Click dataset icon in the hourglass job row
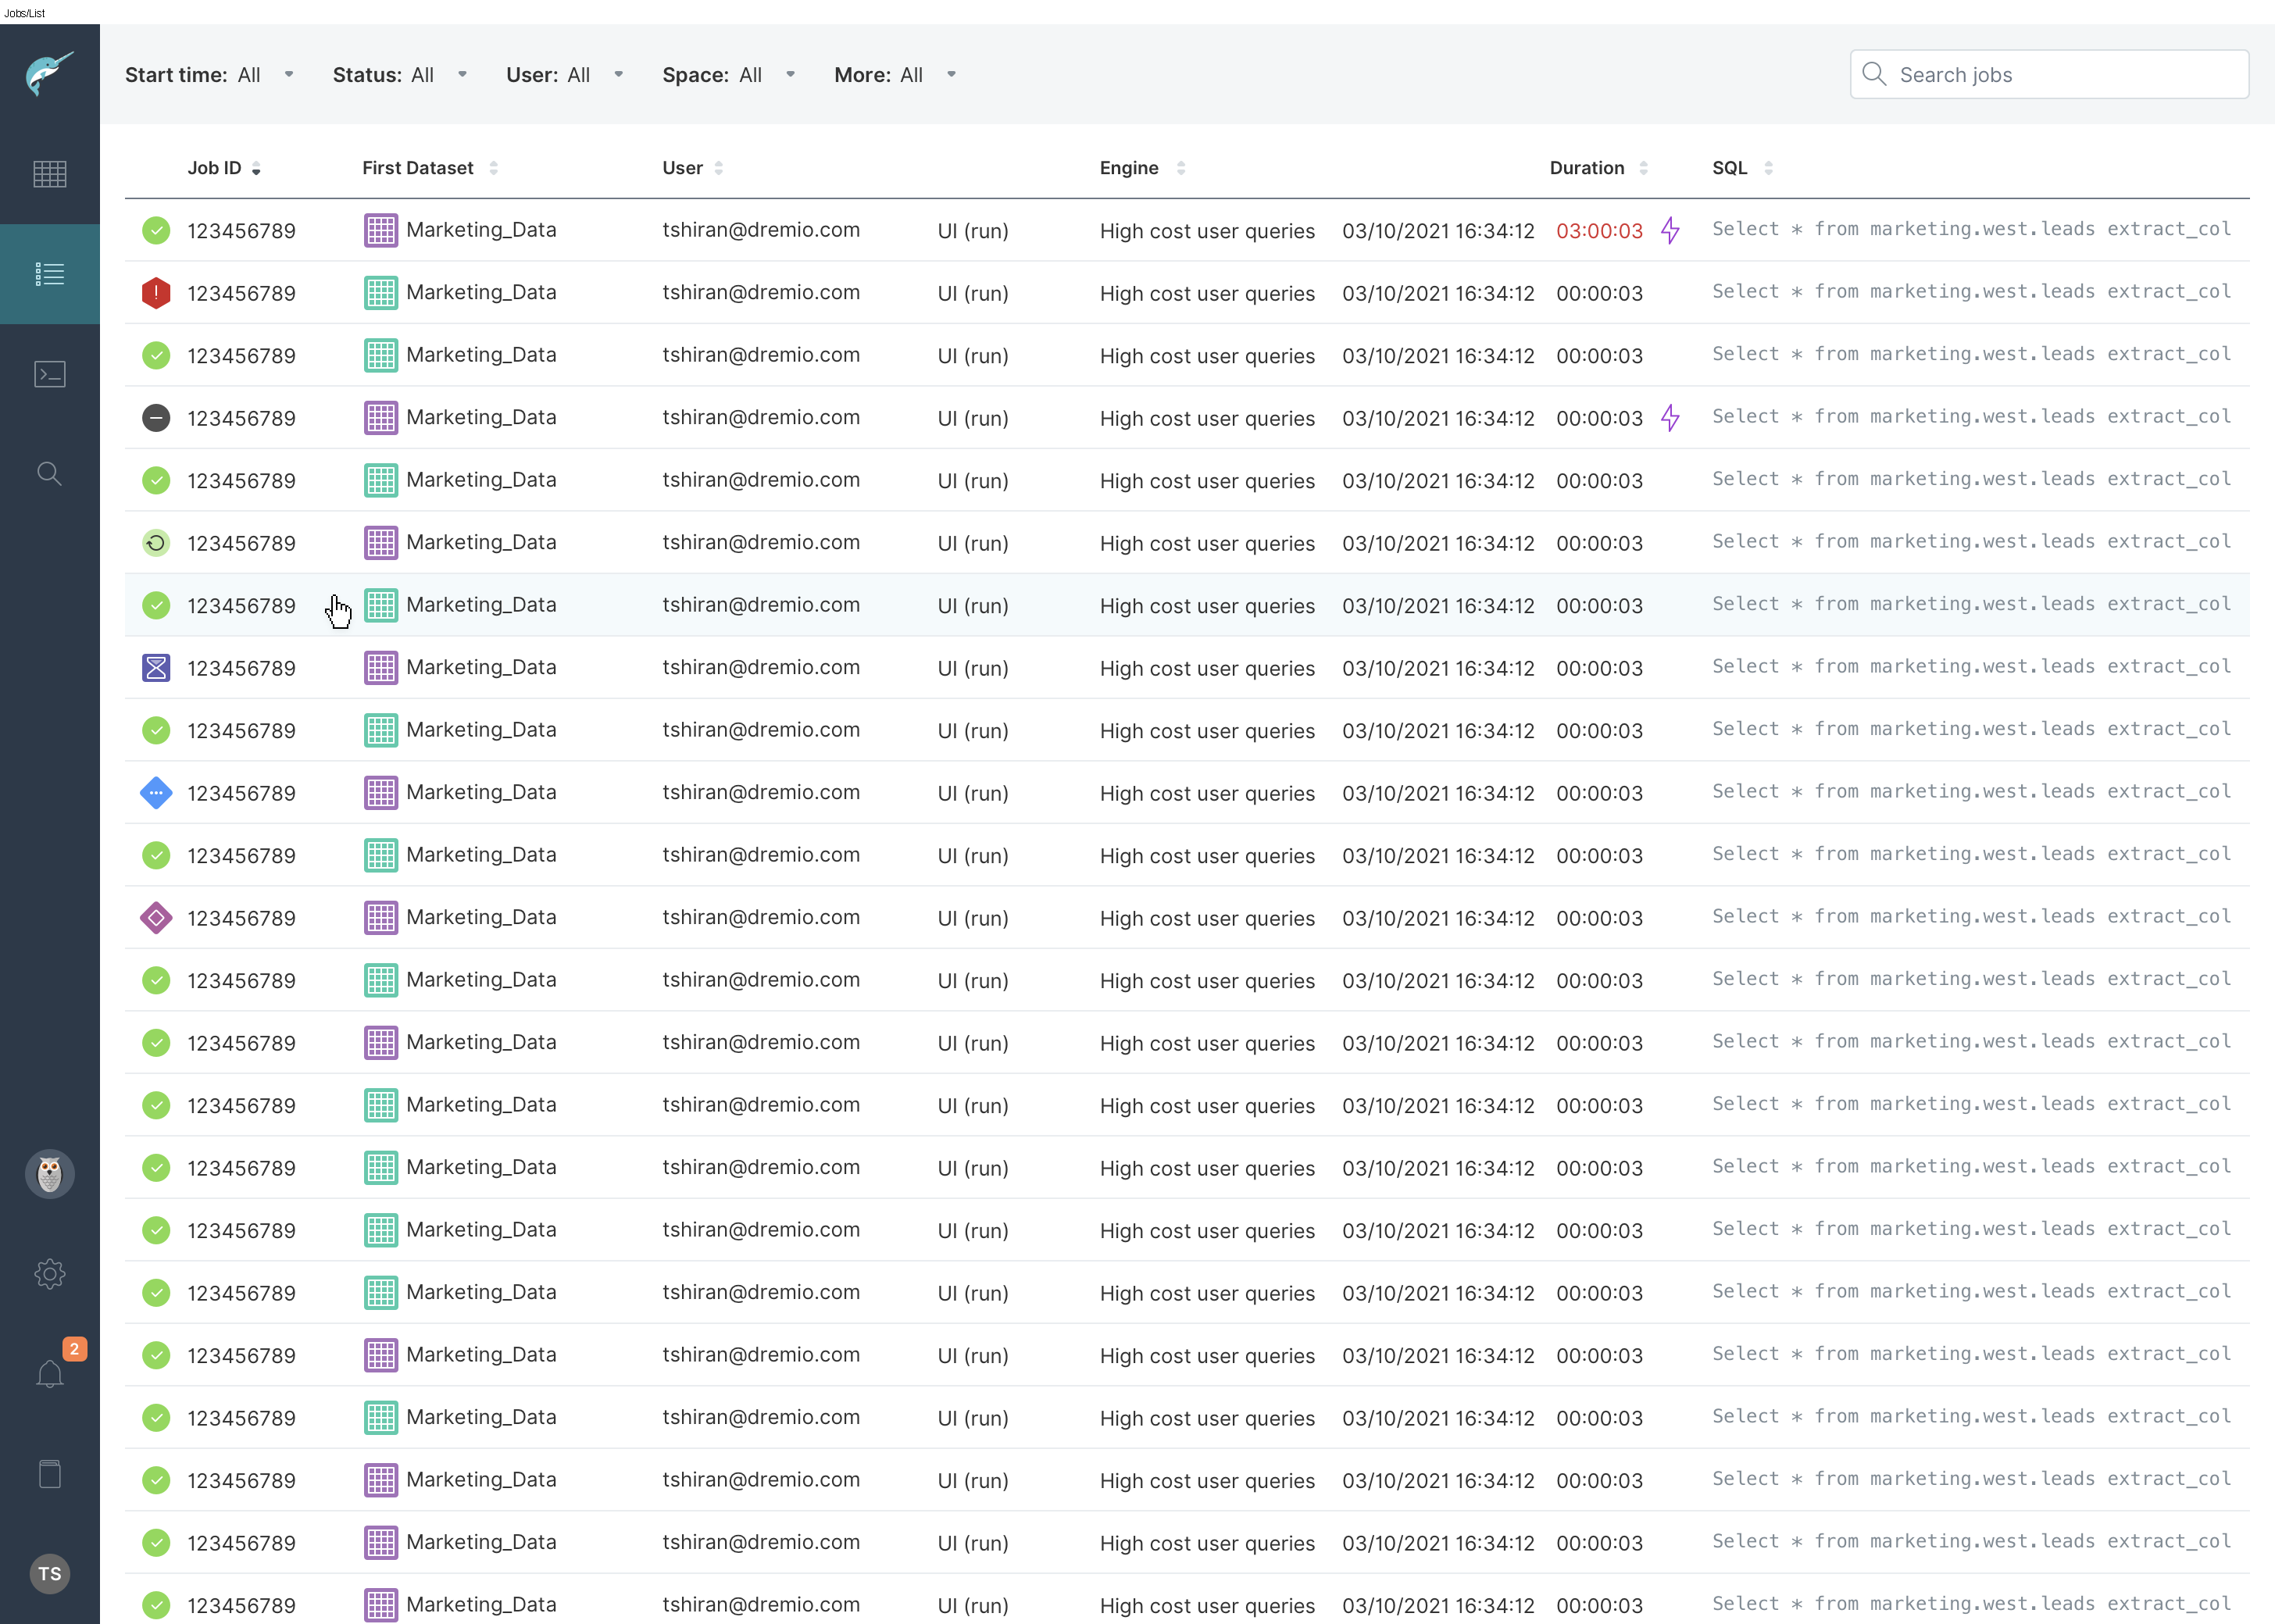The width and height of the screenshot is (2275, 1624). coord(381,668)
